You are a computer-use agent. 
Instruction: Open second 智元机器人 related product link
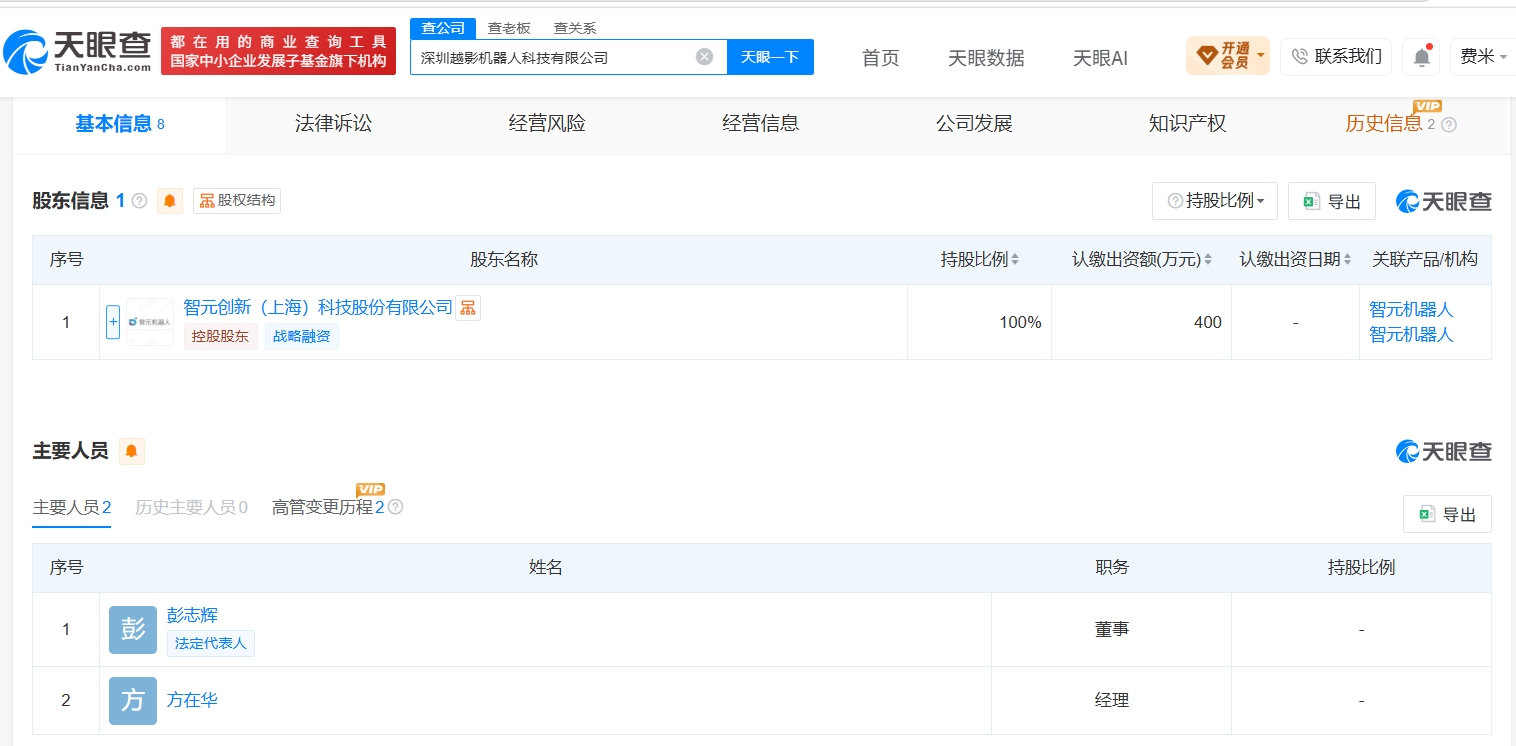click(1411, 334)
